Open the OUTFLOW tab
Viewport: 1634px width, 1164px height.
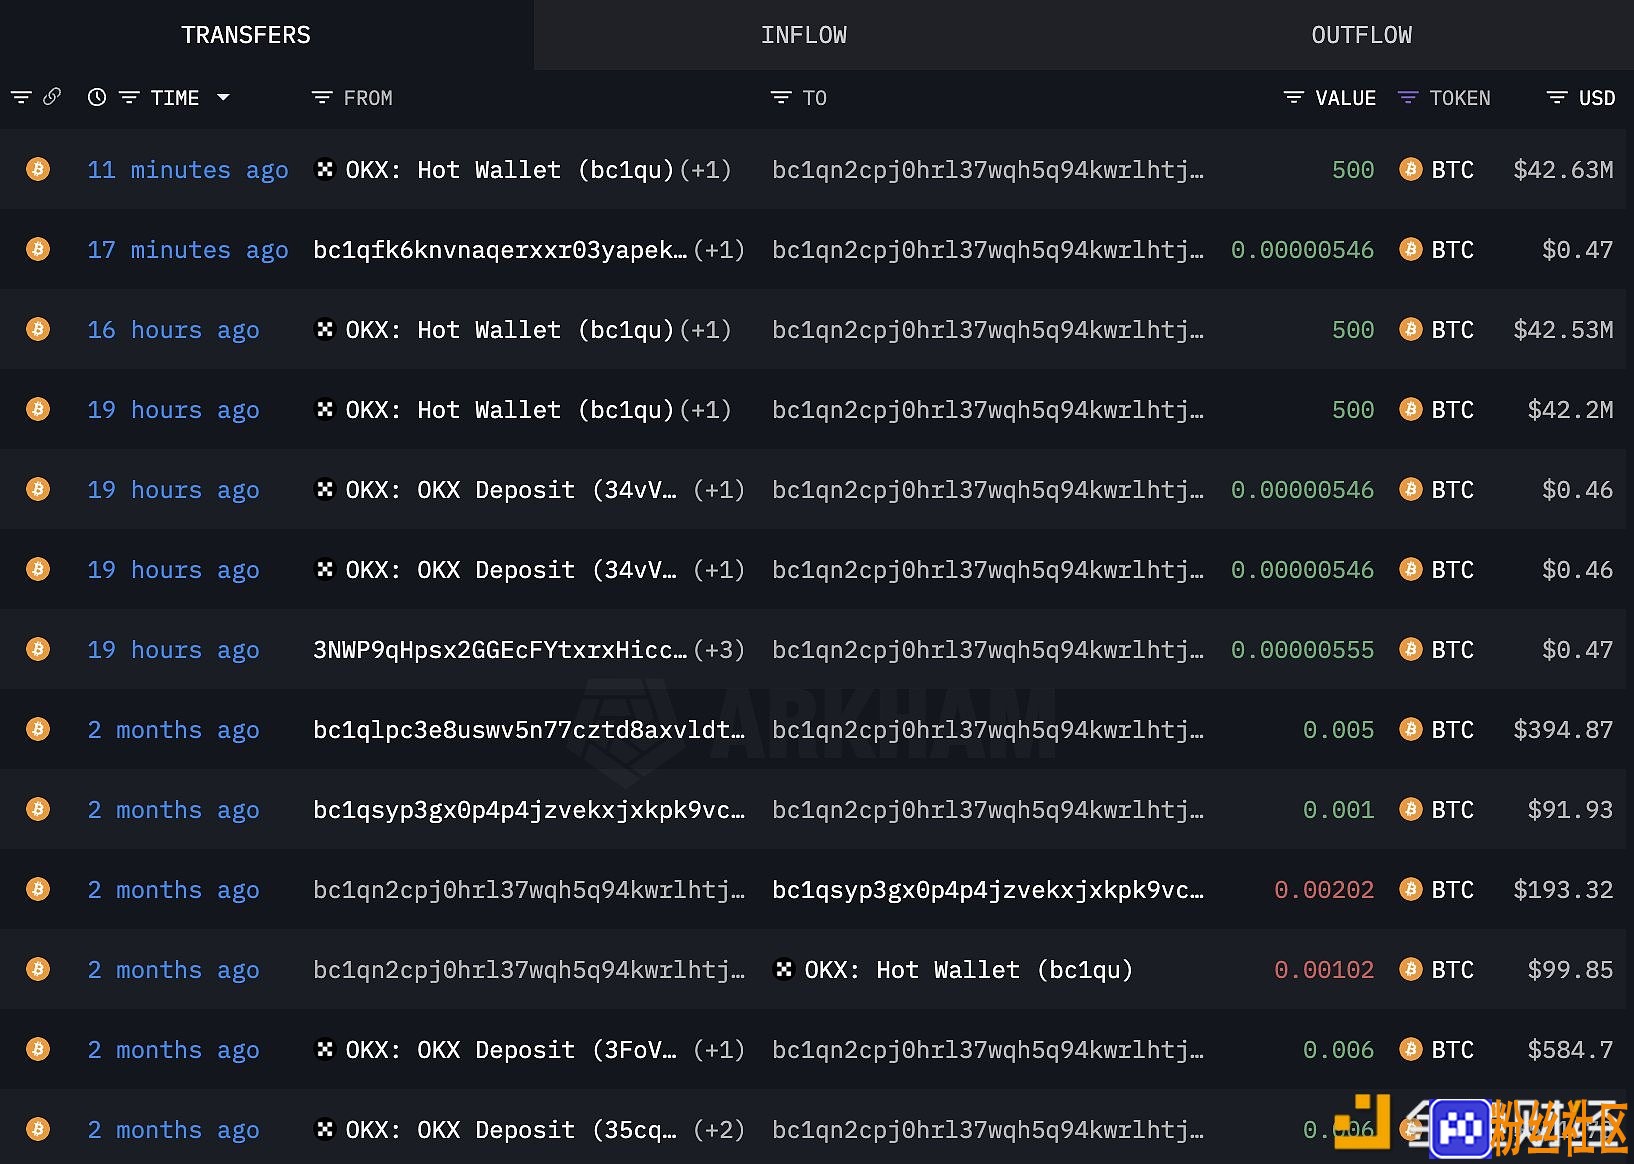[x=1362, y=35]
